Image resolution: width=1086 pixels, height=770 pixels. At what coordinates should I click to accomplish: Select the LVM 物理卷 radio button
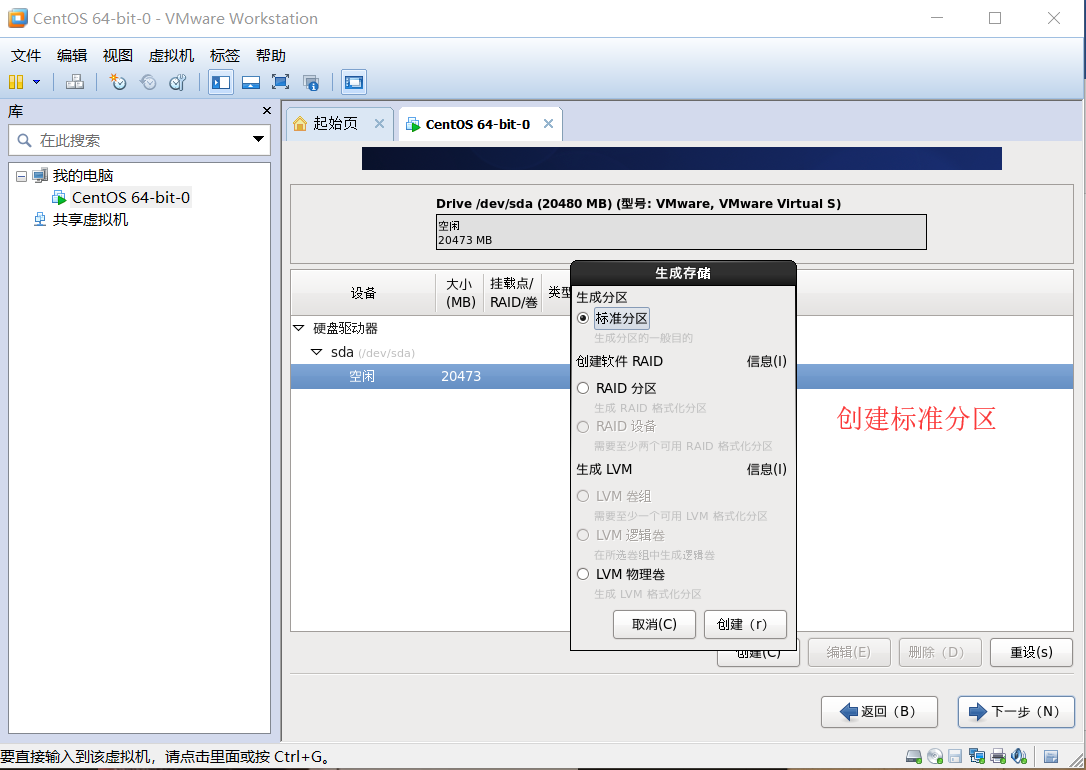click(x=583, y=574)
